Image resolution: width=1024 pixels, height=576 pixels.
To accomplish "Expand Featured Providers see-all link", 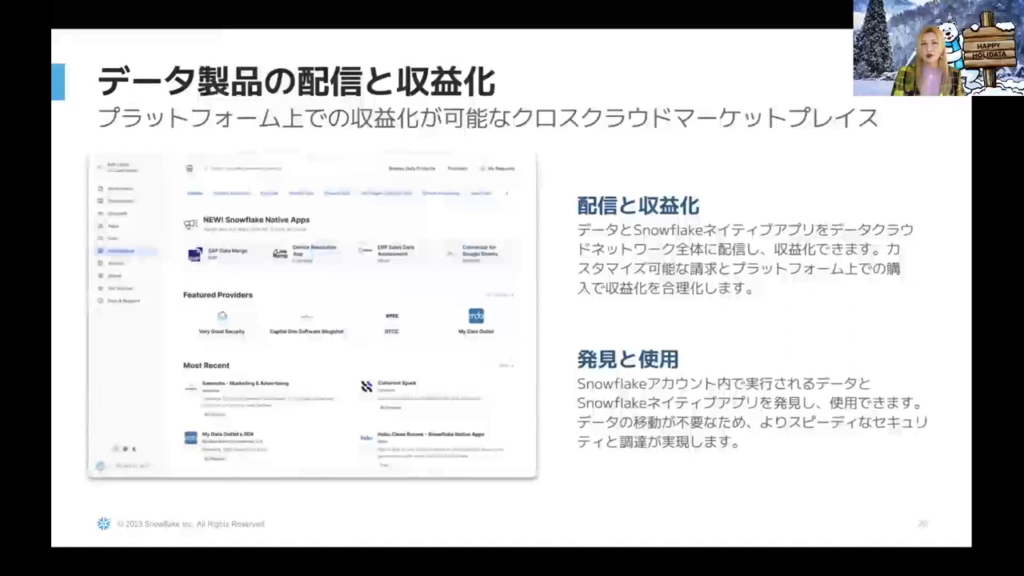I will tap(500, 295).
